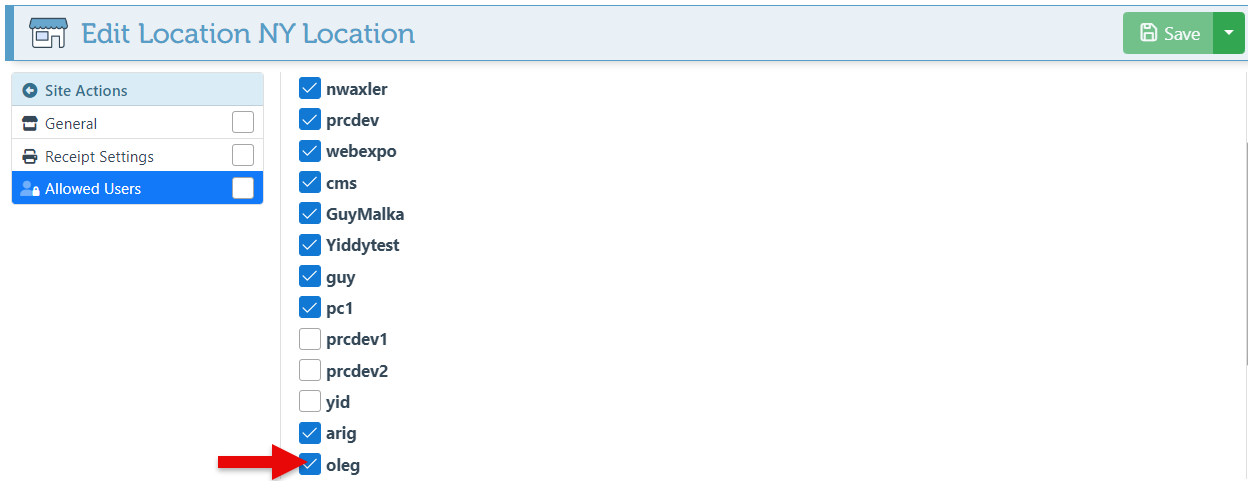Disable access for GuyMalka user

(x=310, y=214)
